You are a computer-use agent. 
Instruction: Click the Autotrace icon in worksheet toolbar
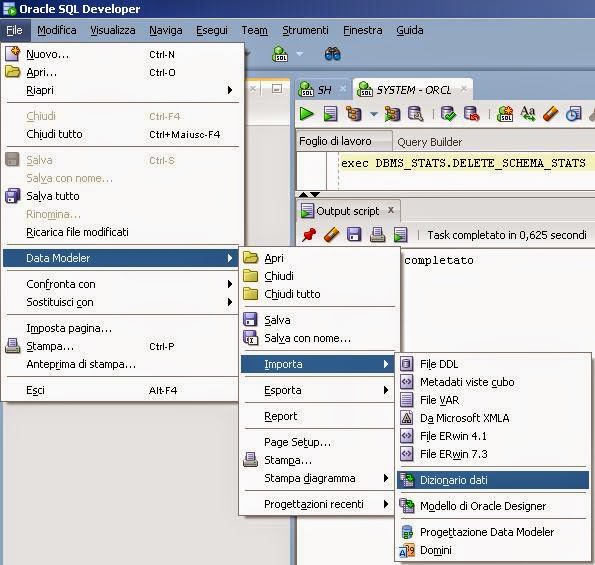tap(392, 113)
